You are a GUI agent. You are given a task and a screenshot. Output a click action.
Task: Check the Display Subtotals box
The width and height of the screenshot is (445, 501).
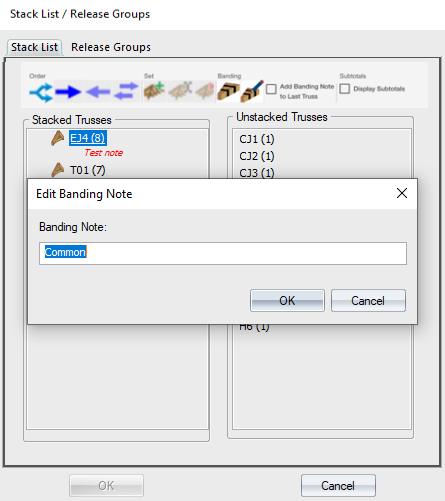point(345,89)
